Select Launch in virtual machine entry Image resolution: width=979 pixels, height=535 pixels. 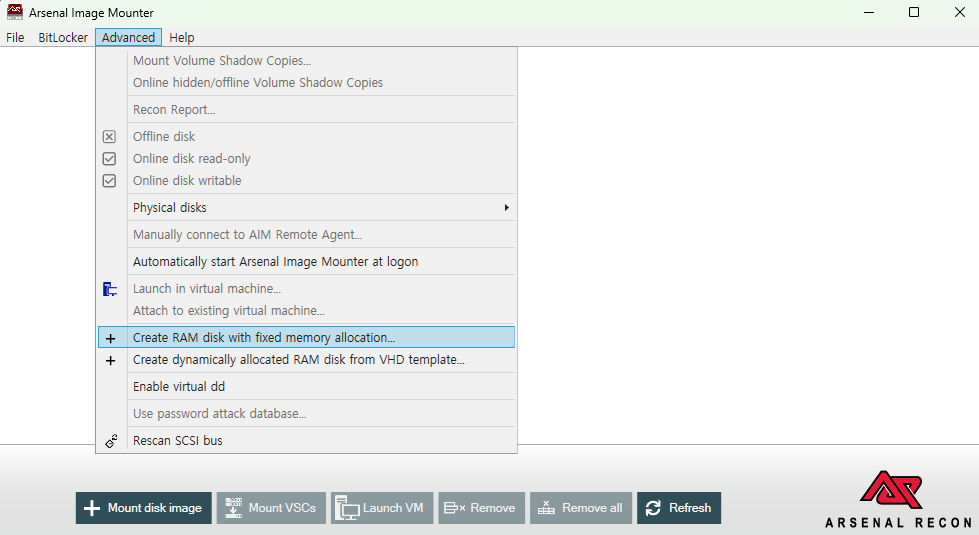pos(307,288)
